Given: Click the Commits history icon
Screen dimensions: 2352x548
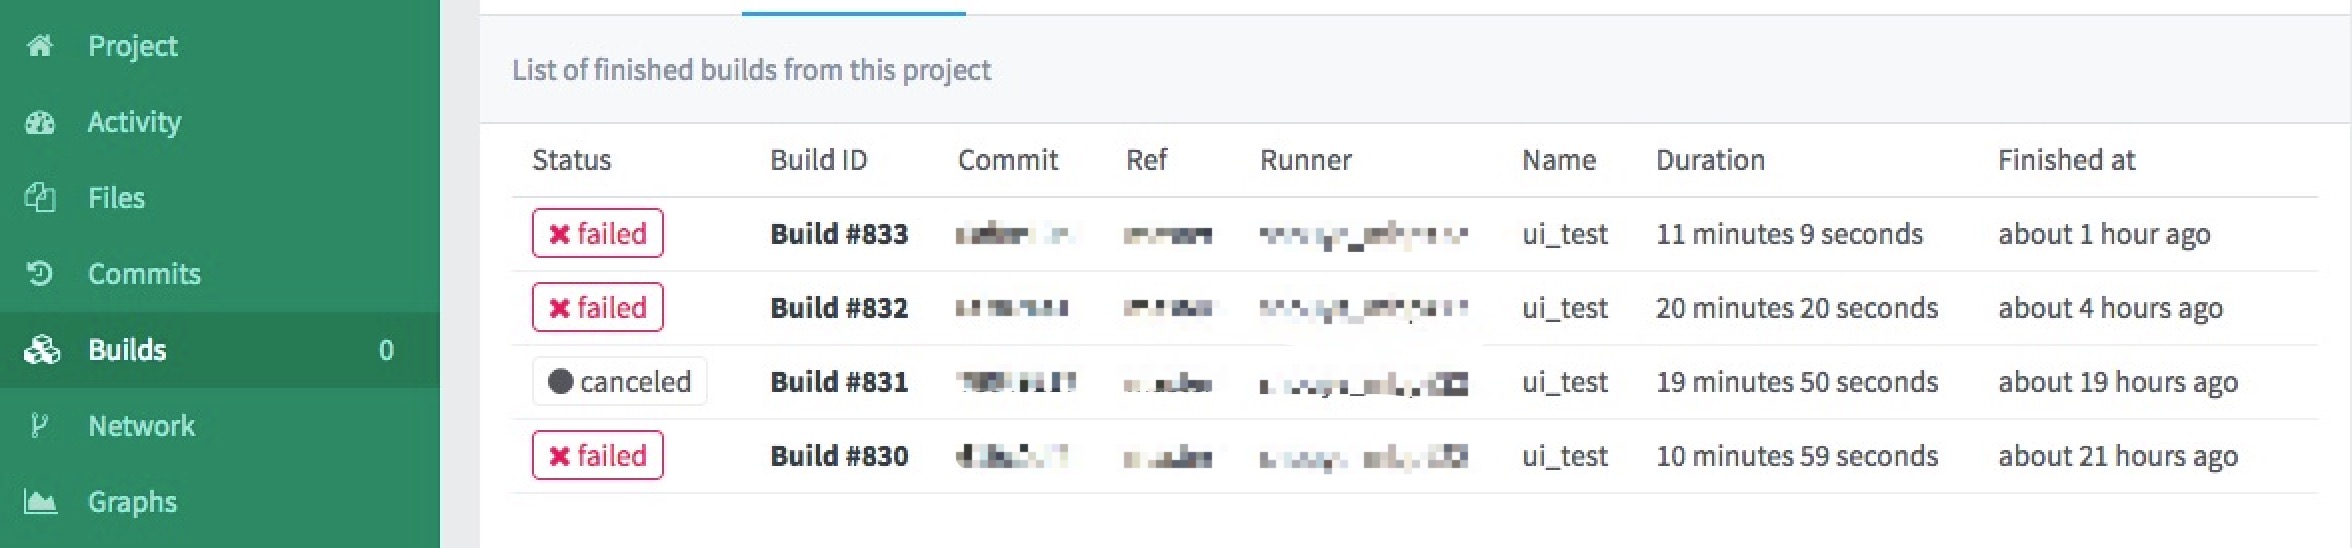Looking at the screenshot, I should point(40,274).
